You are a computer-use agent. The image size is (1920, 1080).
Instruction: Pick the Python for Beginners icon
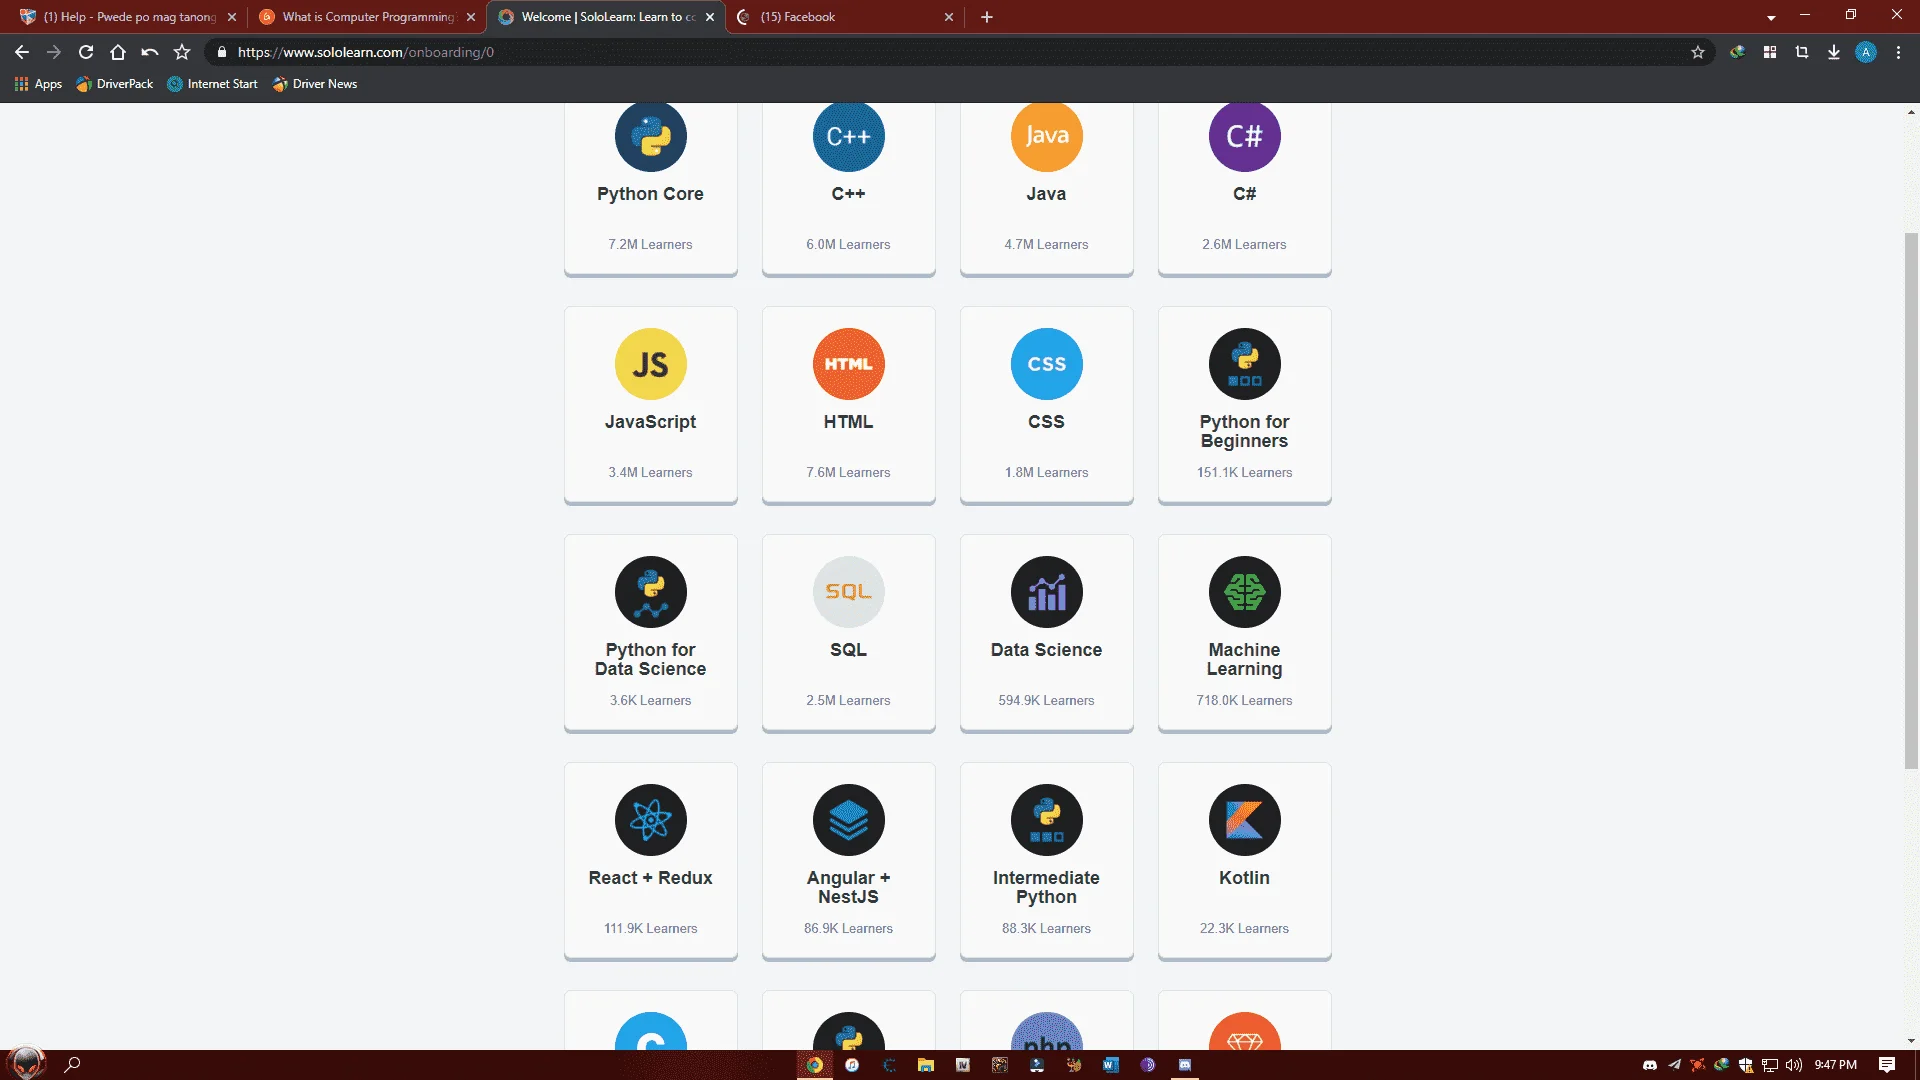pyautogui.click(x=1244, y=364)
